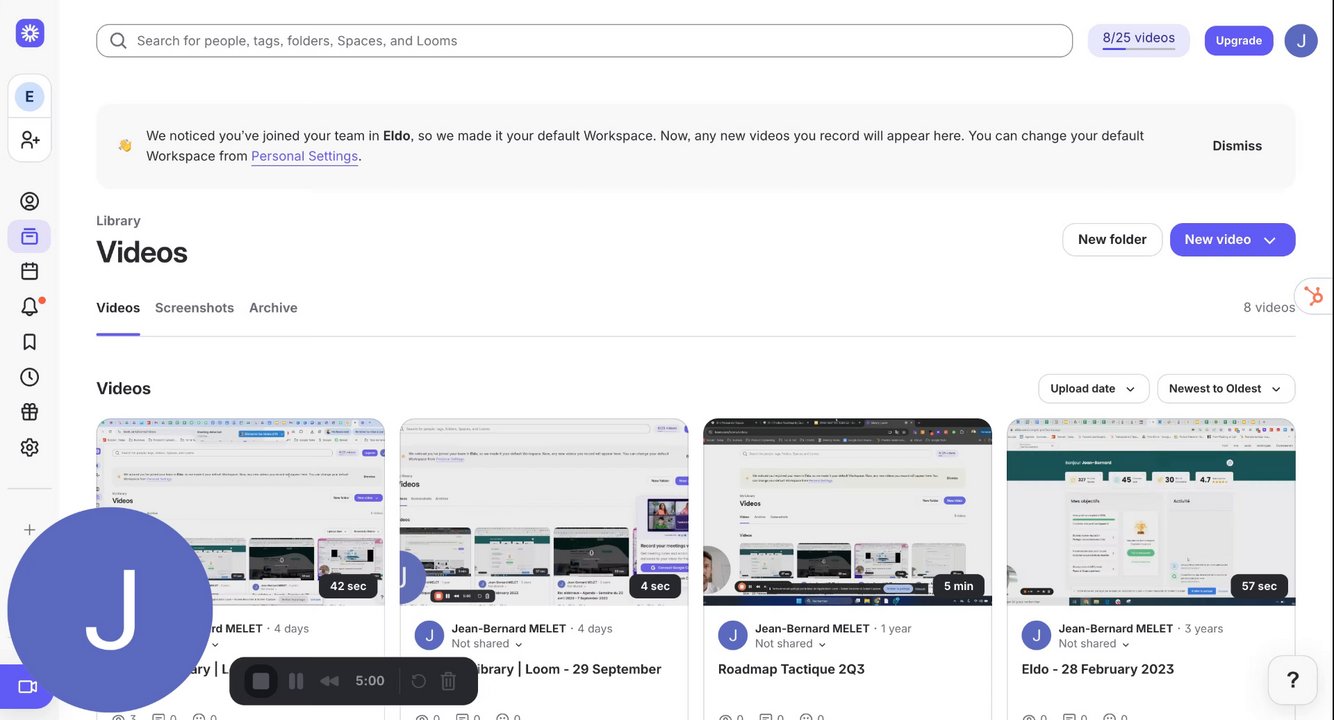
Task: Click the Loom logo icon
Action: (30, 33)
